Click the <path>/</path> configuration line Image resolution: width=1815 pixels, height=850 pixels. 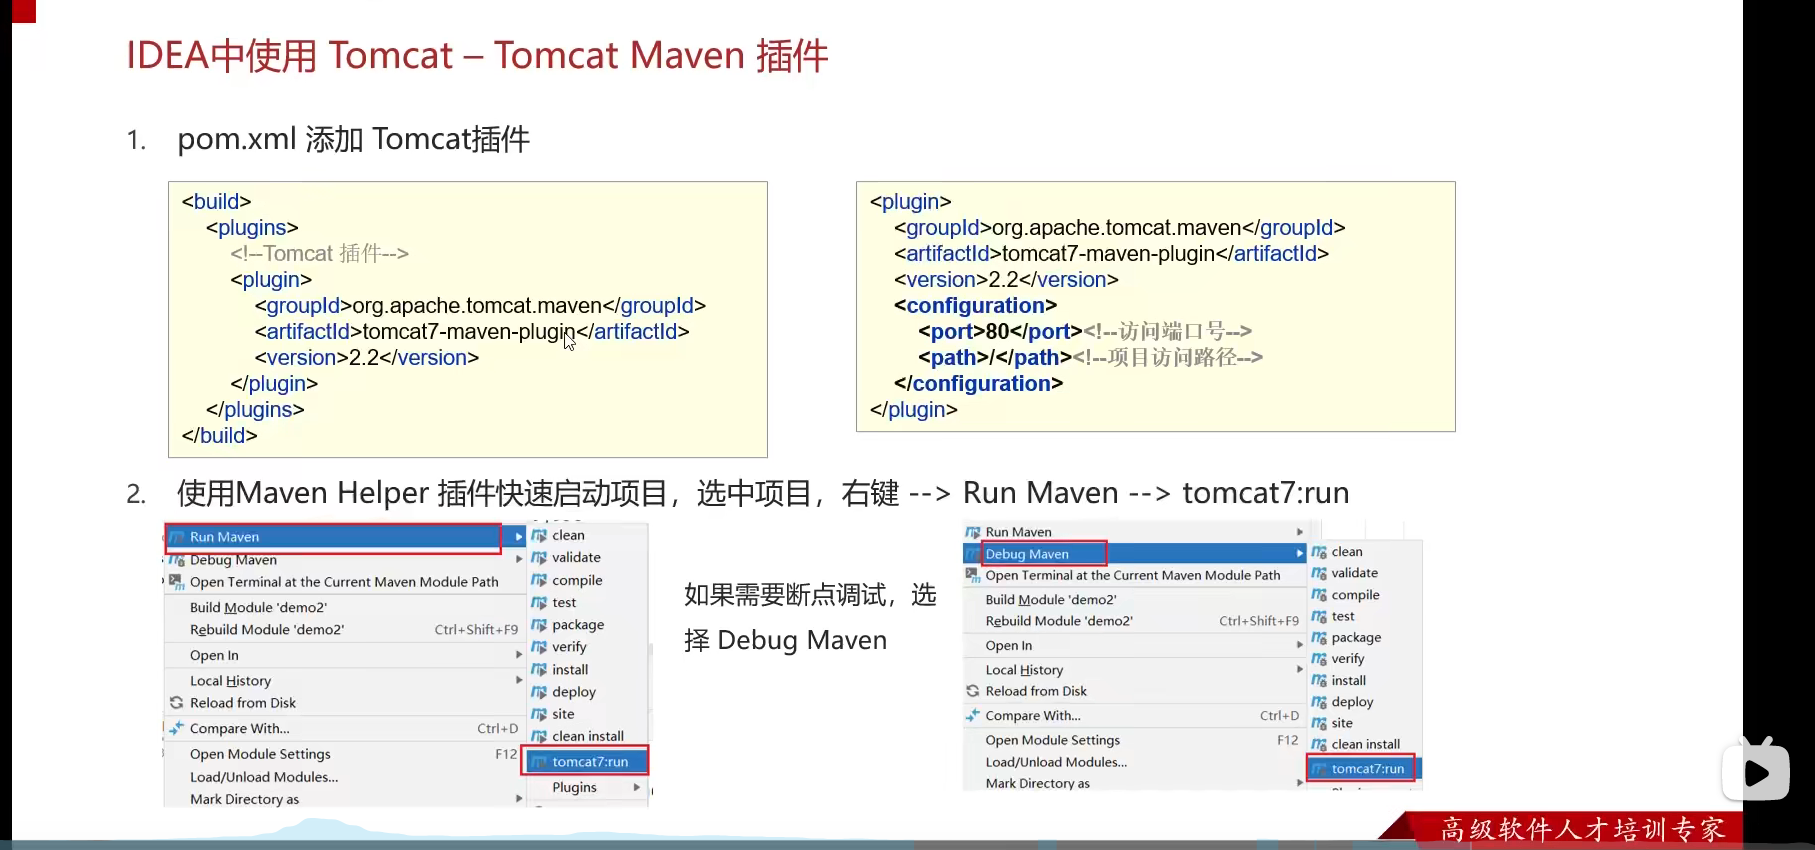click(x=1090, y=357)
